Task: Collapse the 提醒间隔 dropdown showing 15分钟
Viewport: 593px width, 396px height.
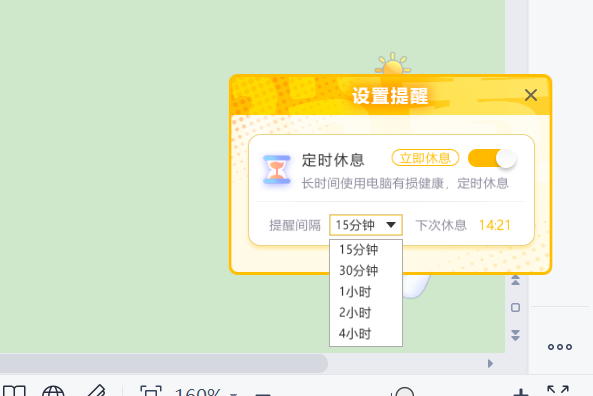Action: pyautogui.click(x=366, y=225)
